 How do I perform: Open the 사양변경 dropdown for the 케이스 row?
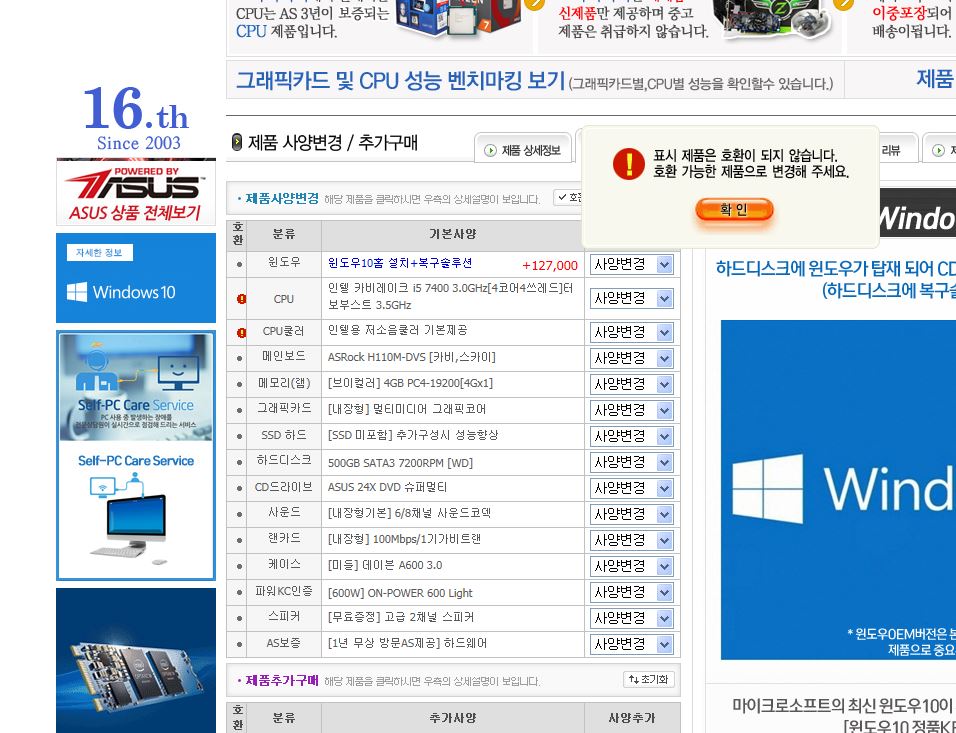pyautogui.click(x=631, y=566)
